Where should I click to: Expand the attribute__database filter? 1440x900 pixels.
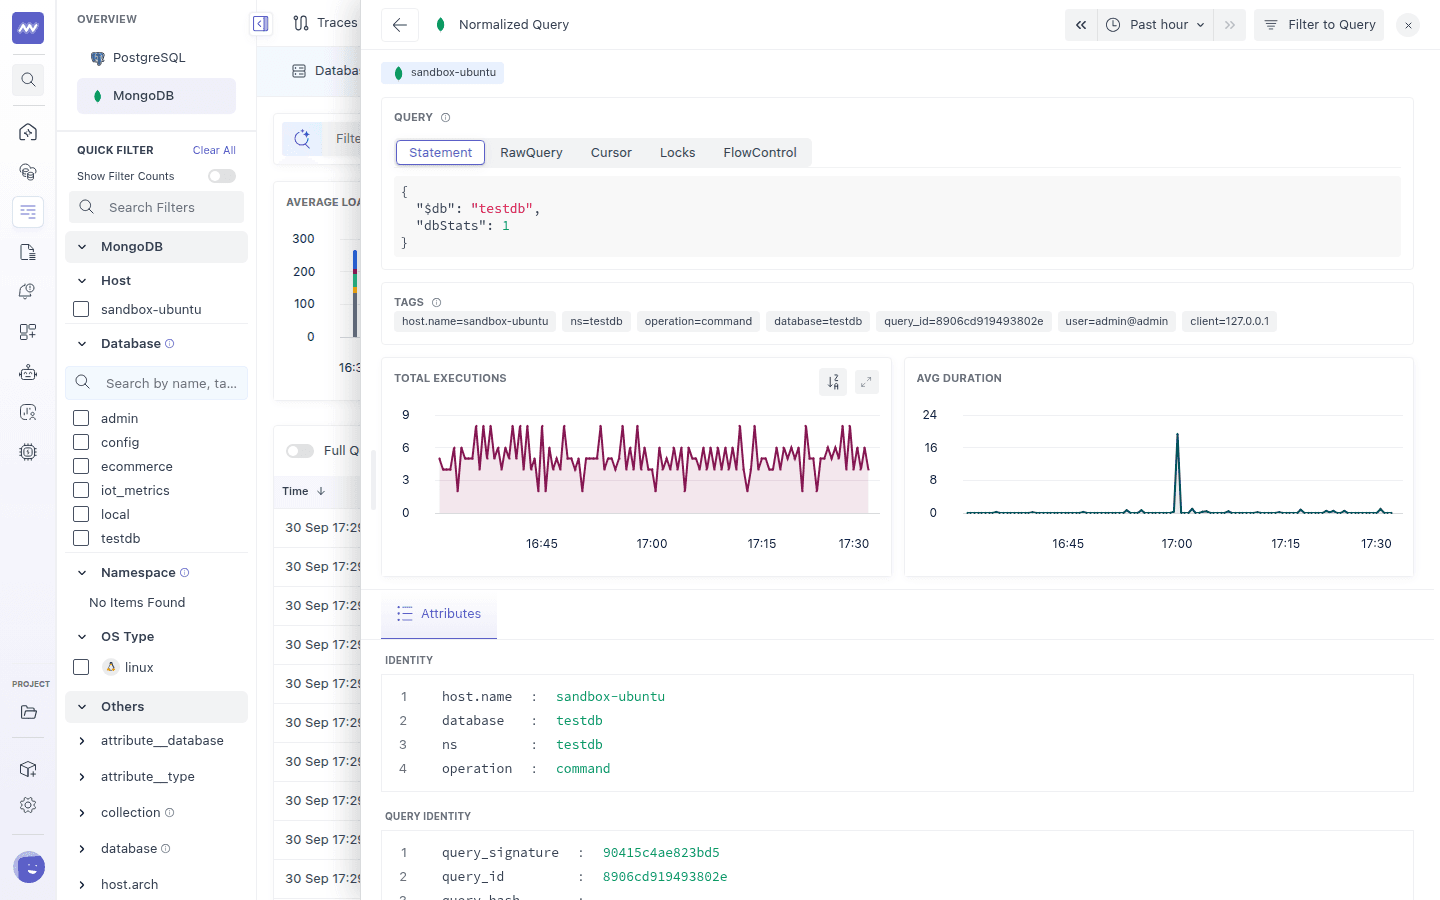(x=82, y=741)
